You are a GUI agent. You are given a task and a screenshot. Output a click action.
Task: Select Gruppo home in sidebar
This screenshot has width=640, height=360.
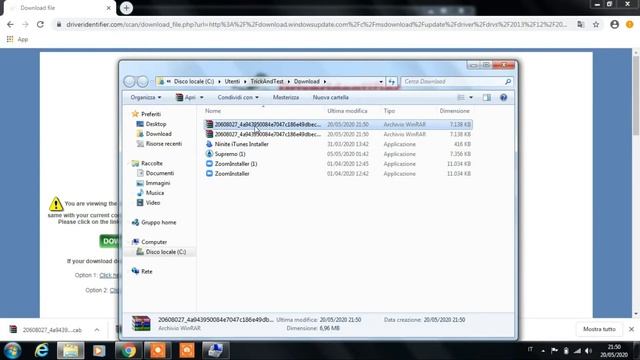pos(158,222)
